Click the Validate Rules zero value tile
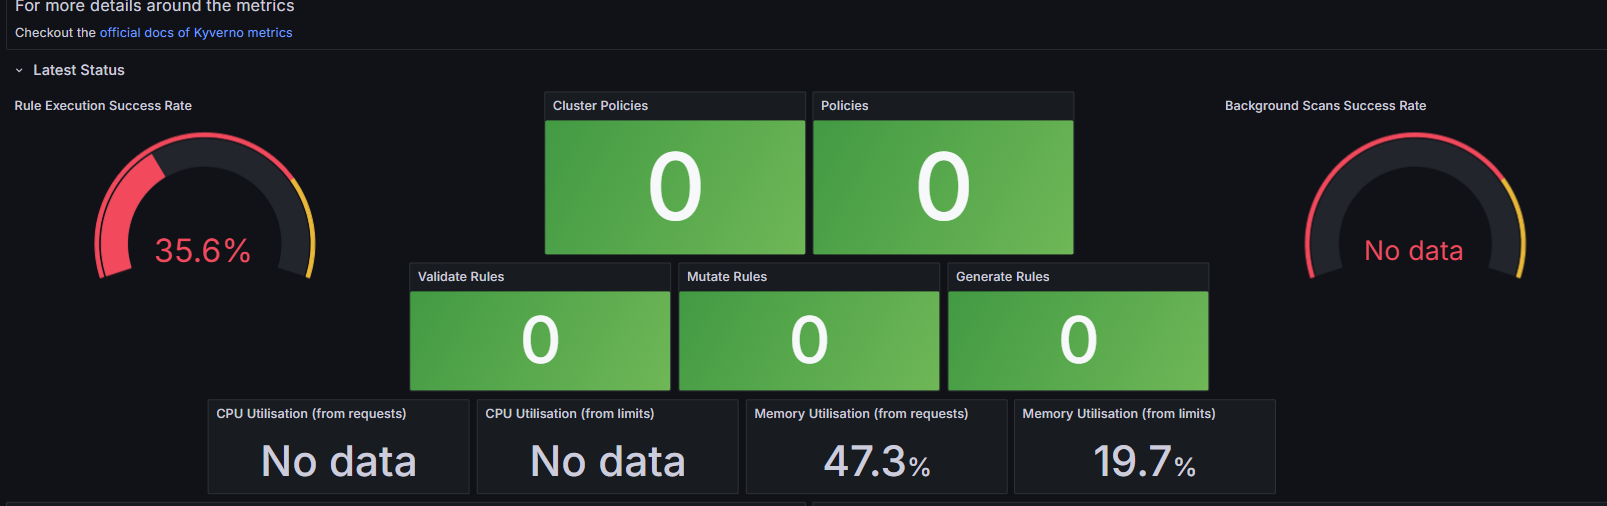 [x=540, y=340]
